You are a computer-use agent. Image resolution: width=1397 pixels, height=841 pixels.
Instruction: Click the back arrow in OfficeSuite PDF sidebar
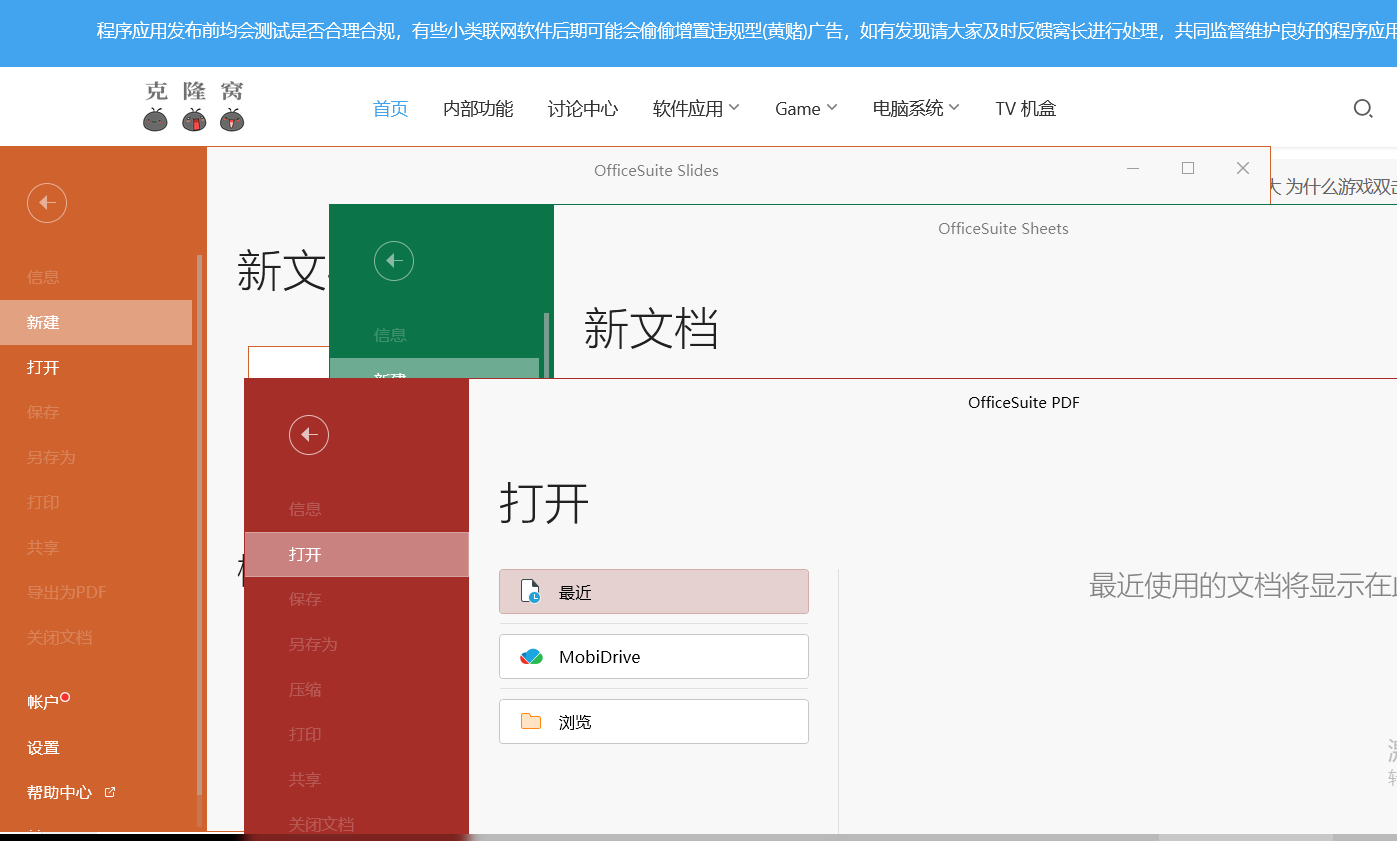coord(309,434)
